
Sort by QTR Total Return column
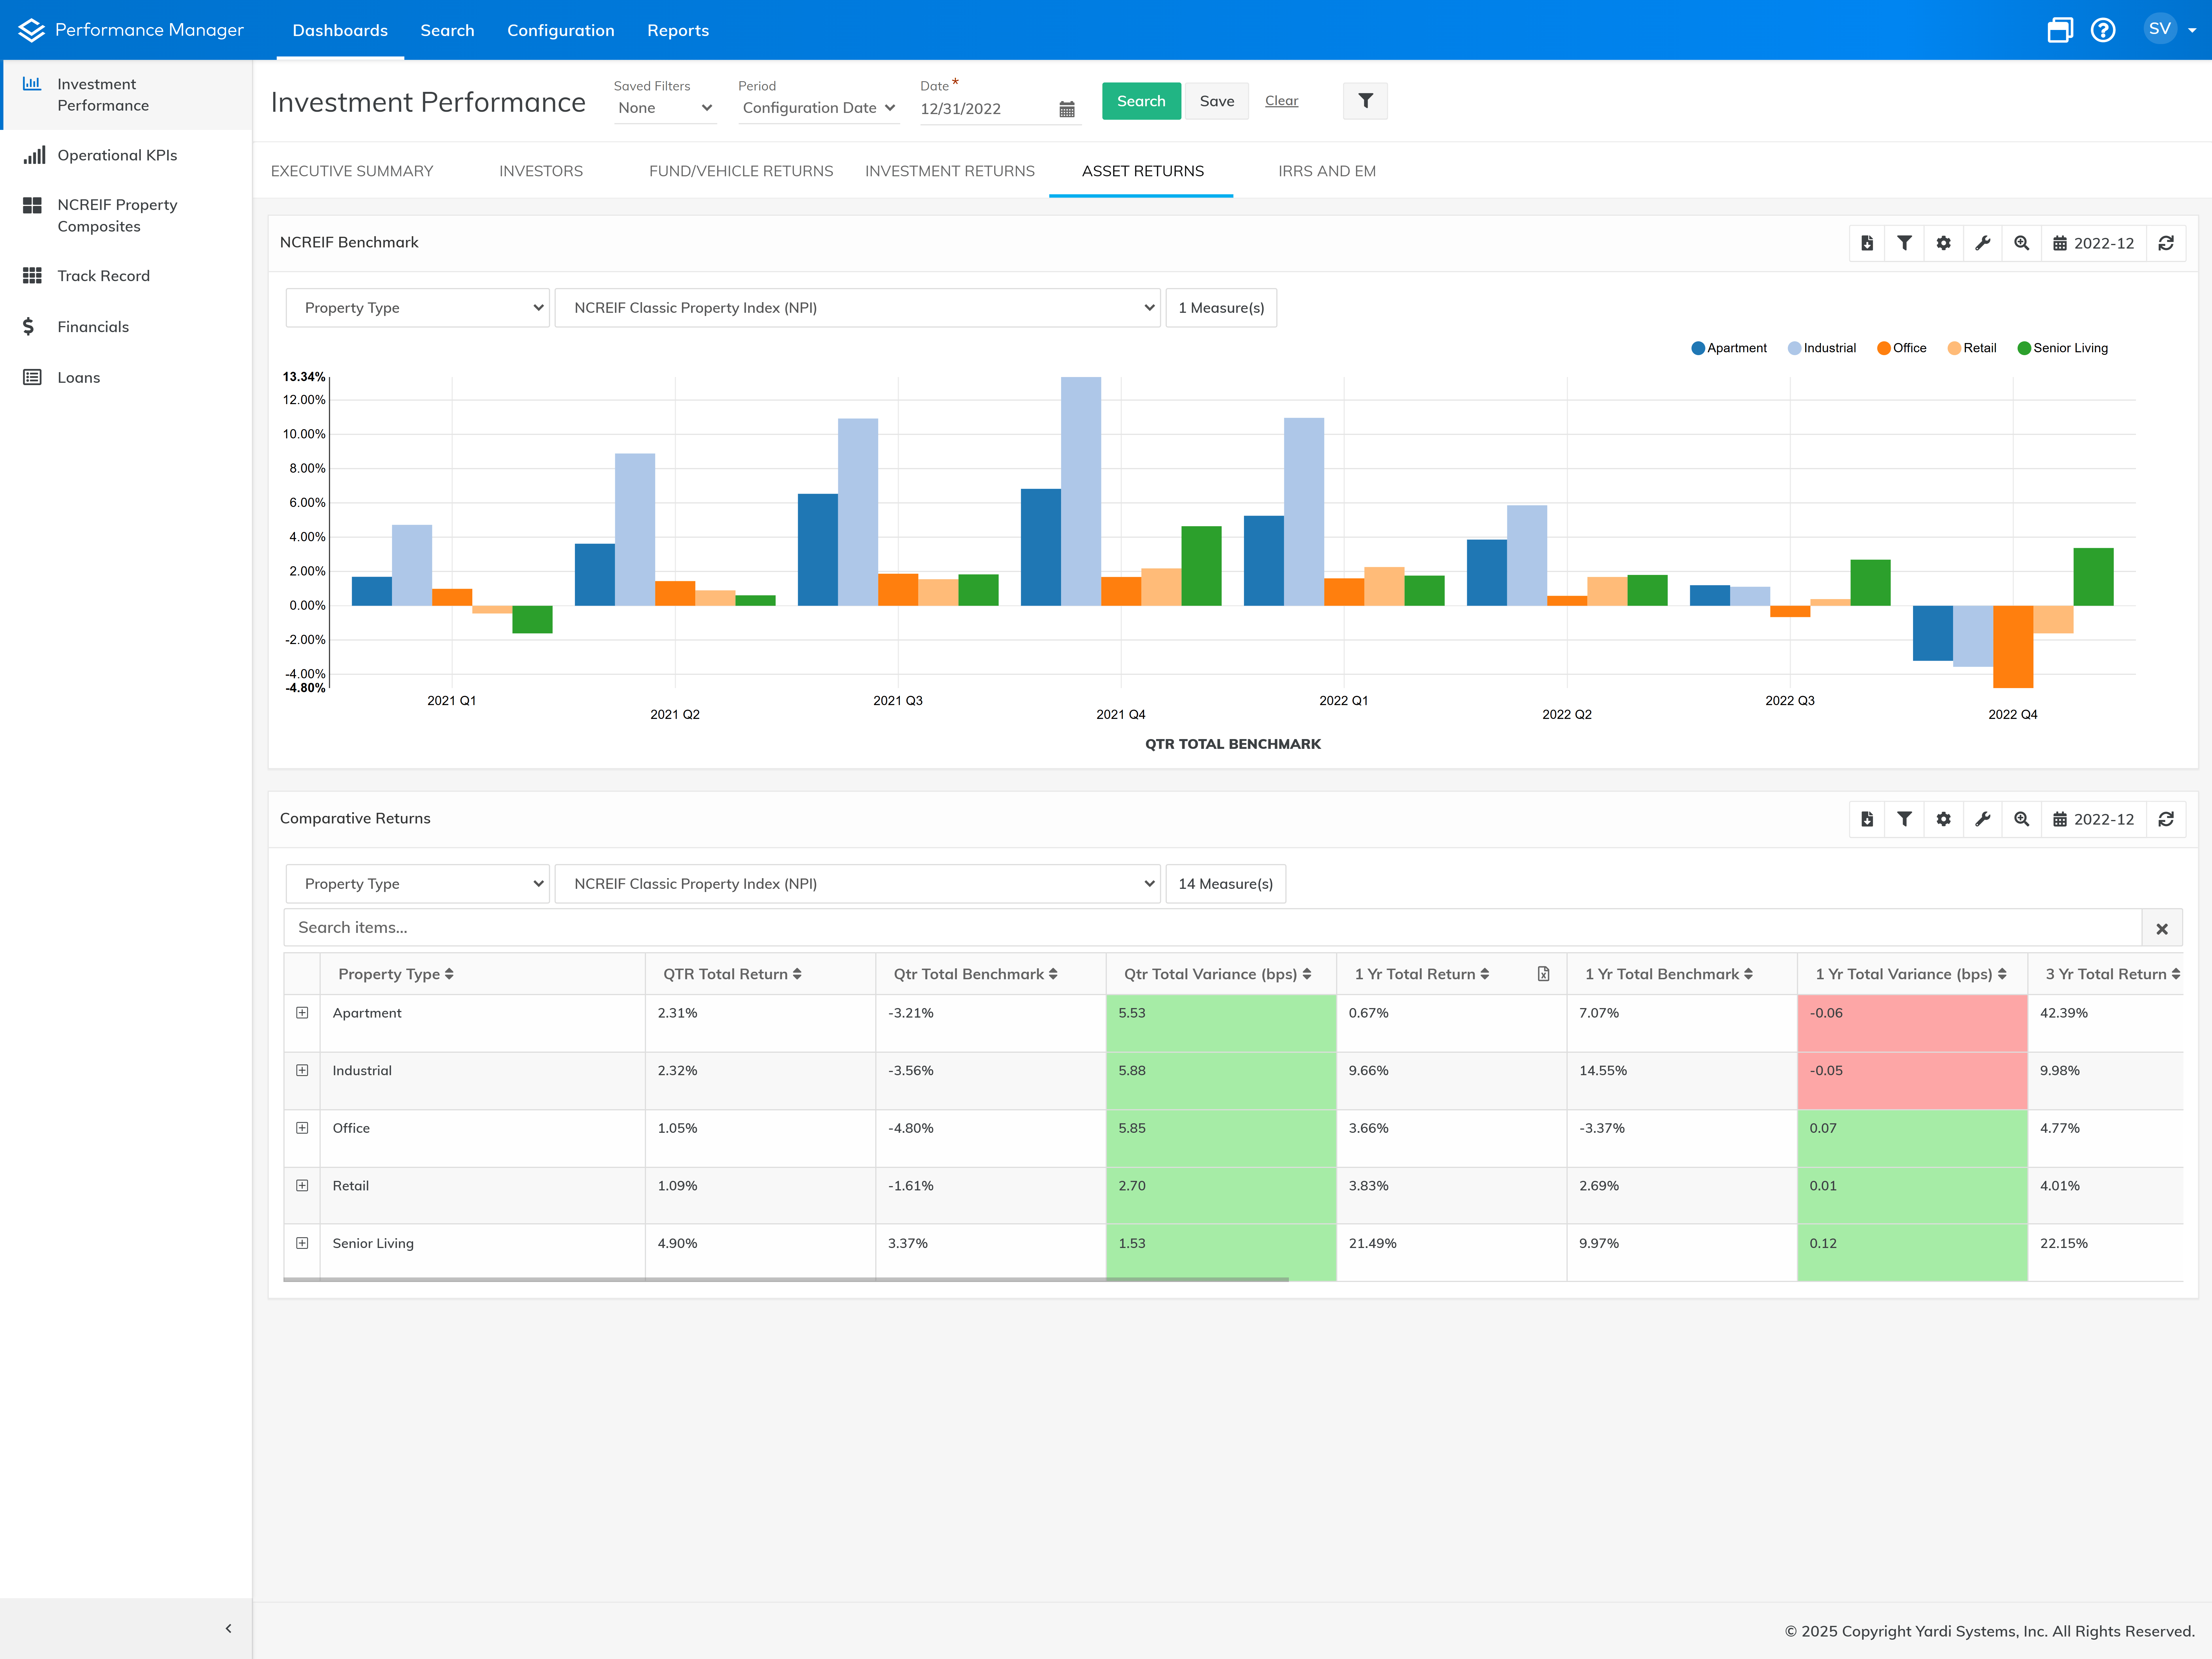[x=732, y=974]
